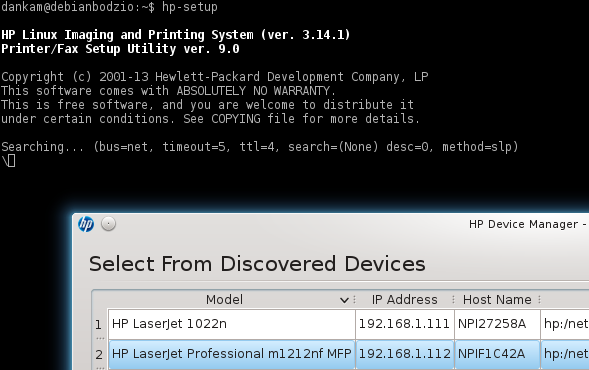Click the HP logo window icon
The image size is (589, 370).
[x=86, y=224]
